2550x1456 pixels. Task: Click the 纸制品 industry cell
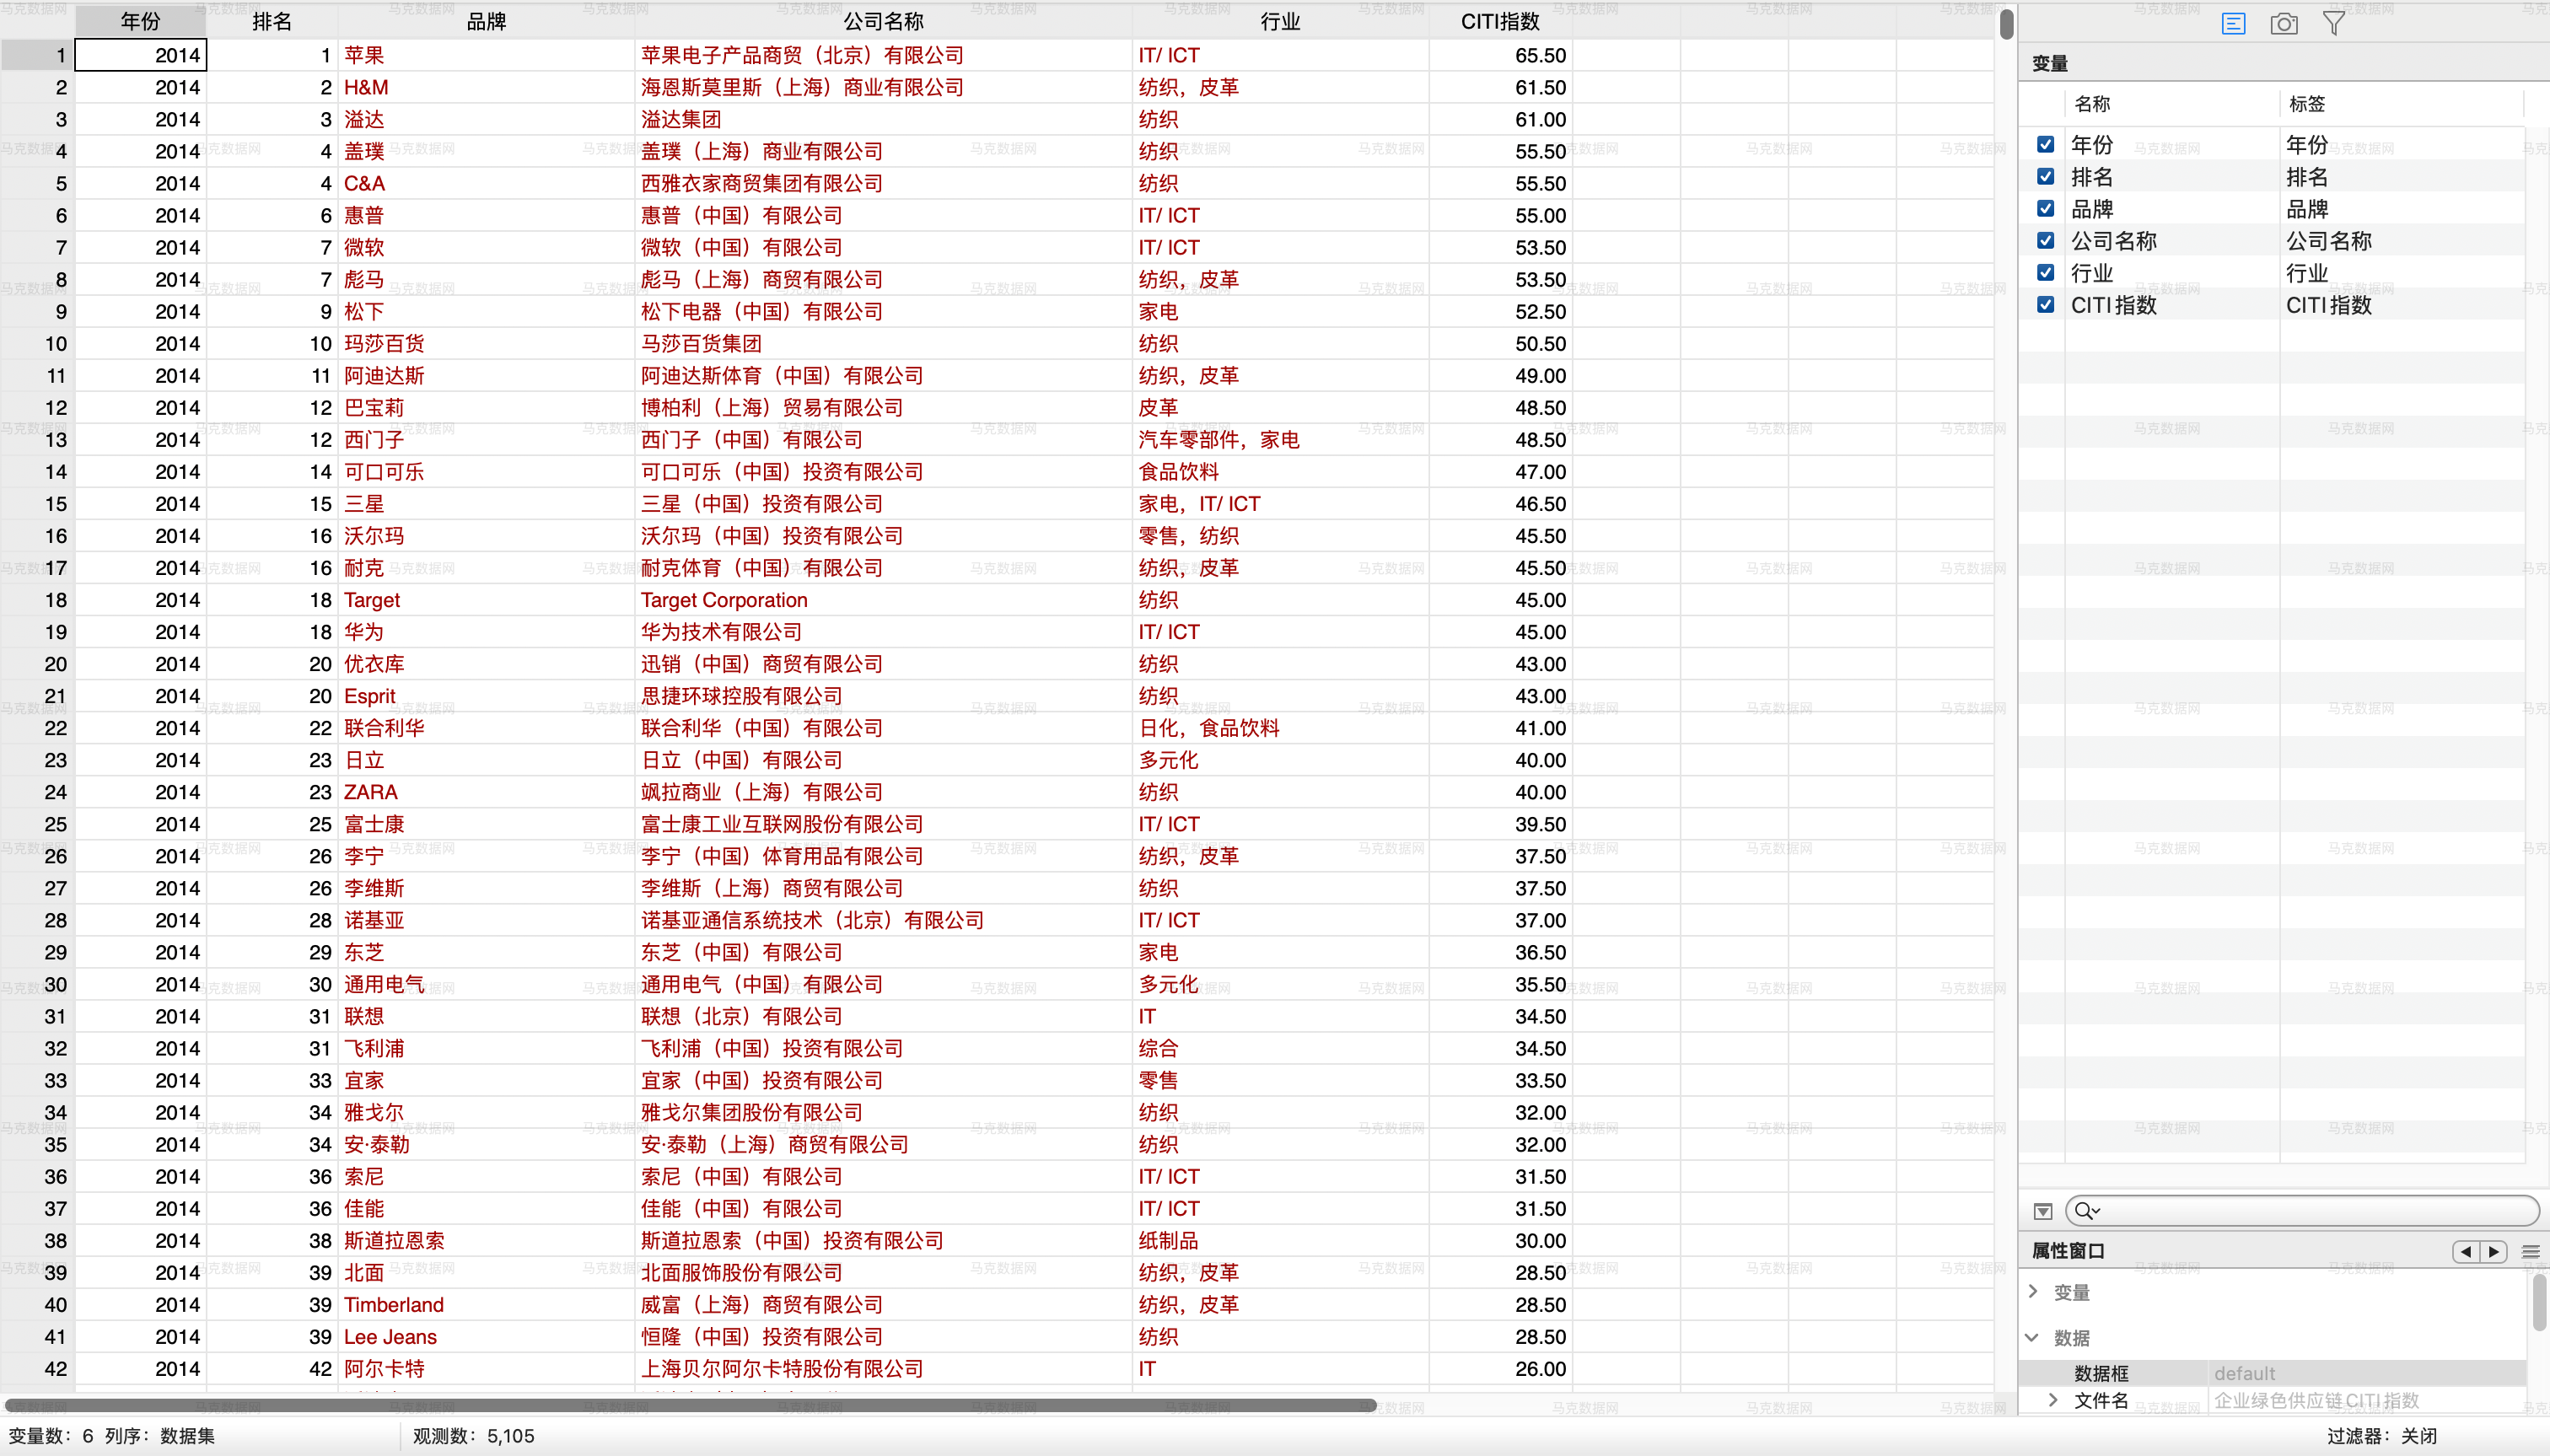click(x=1280, y=1240)
